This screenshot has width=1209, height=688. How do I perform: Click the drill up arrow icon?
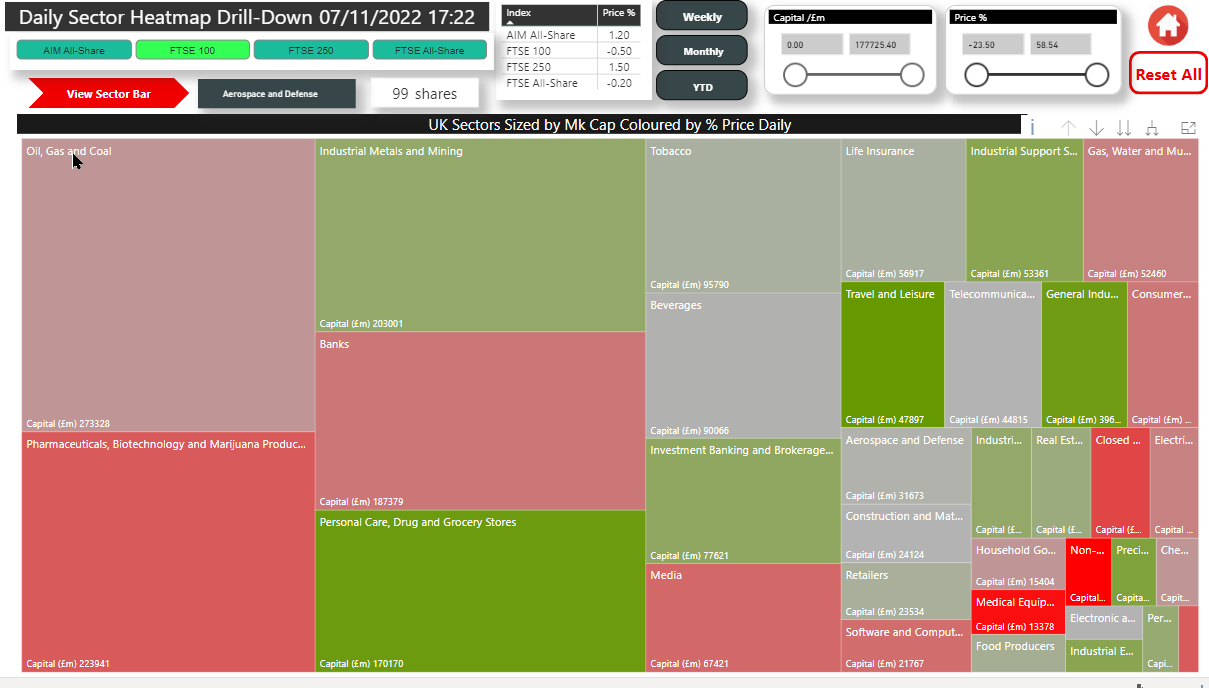[x=1068, y=128]
